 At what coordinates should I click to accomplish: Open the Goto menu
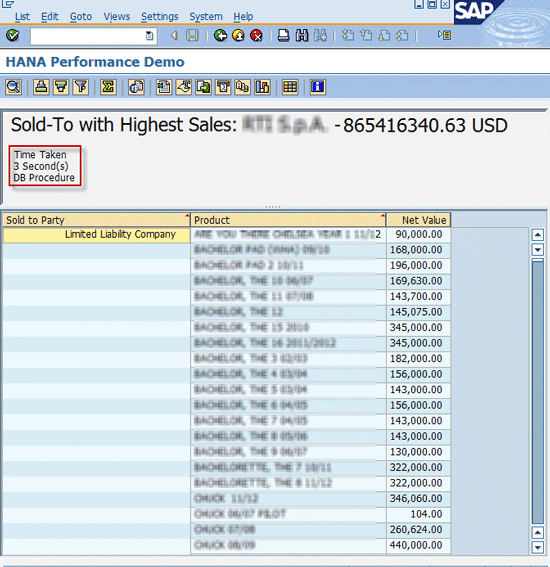tap(81, 17)
